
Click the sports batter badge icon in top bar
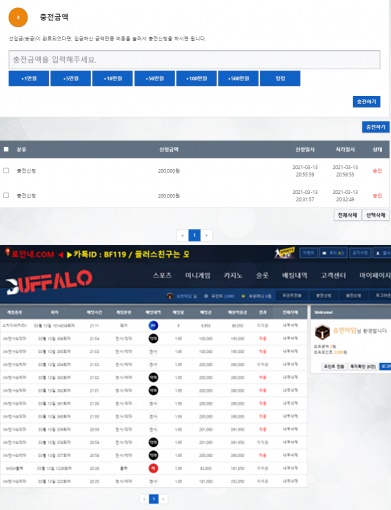coord(285,253)
